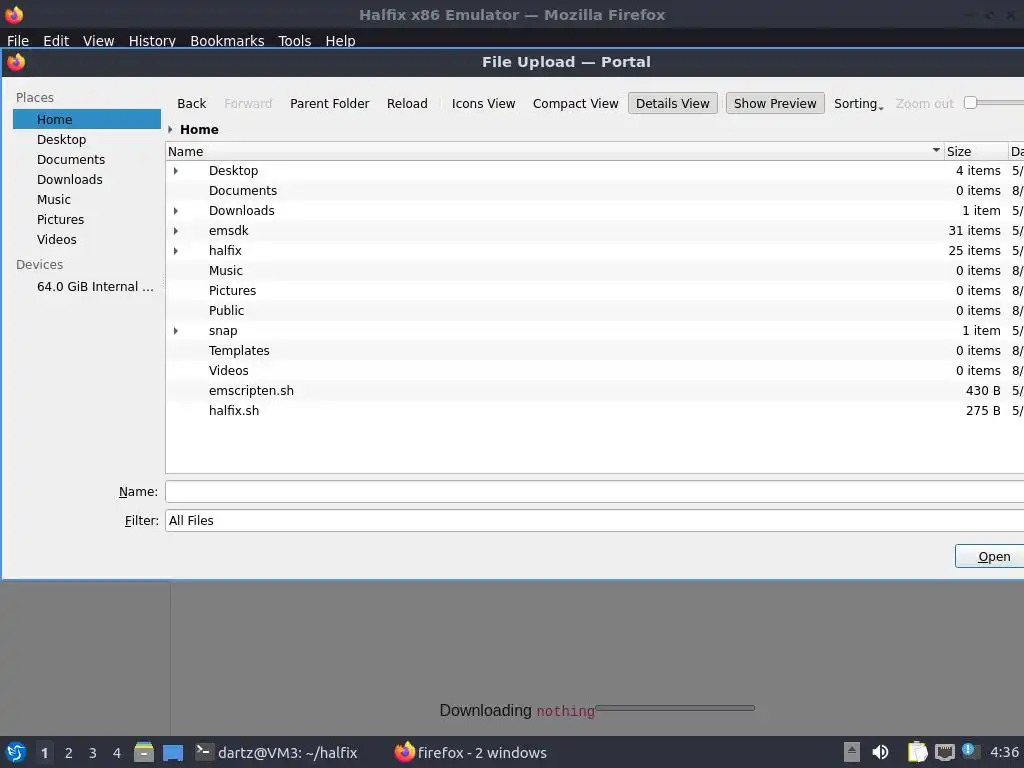Click the firefox - 2 windows taskbar entry

[x=471, y=752]
